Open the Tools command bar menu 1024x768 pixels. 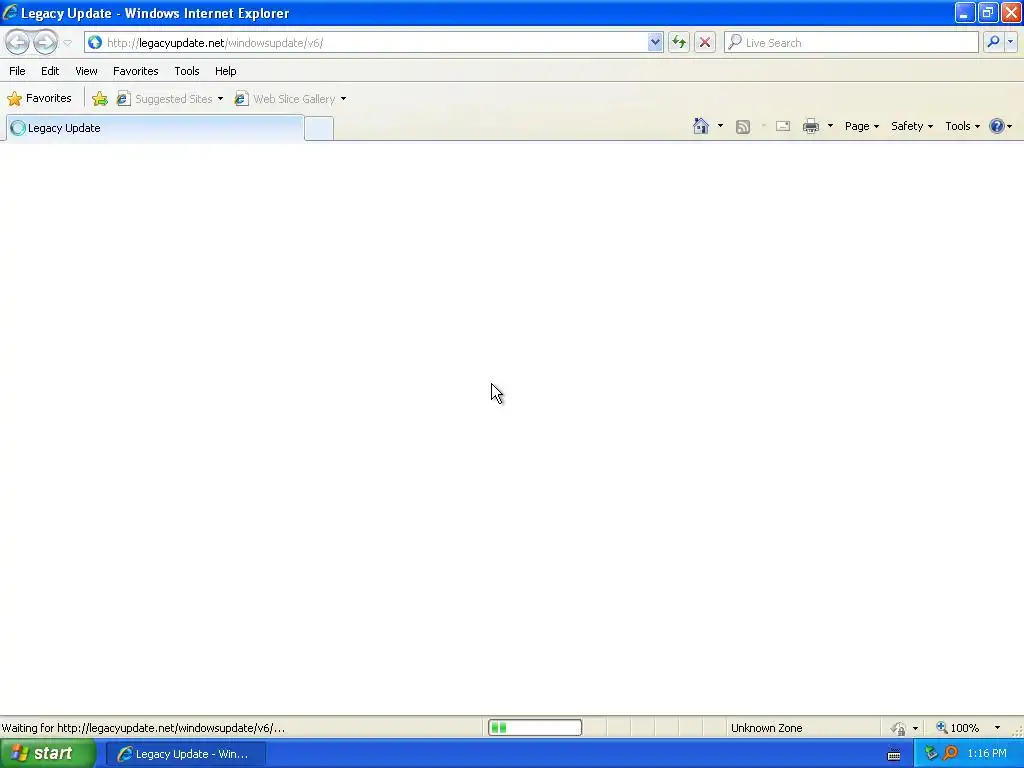coord(962,126)
